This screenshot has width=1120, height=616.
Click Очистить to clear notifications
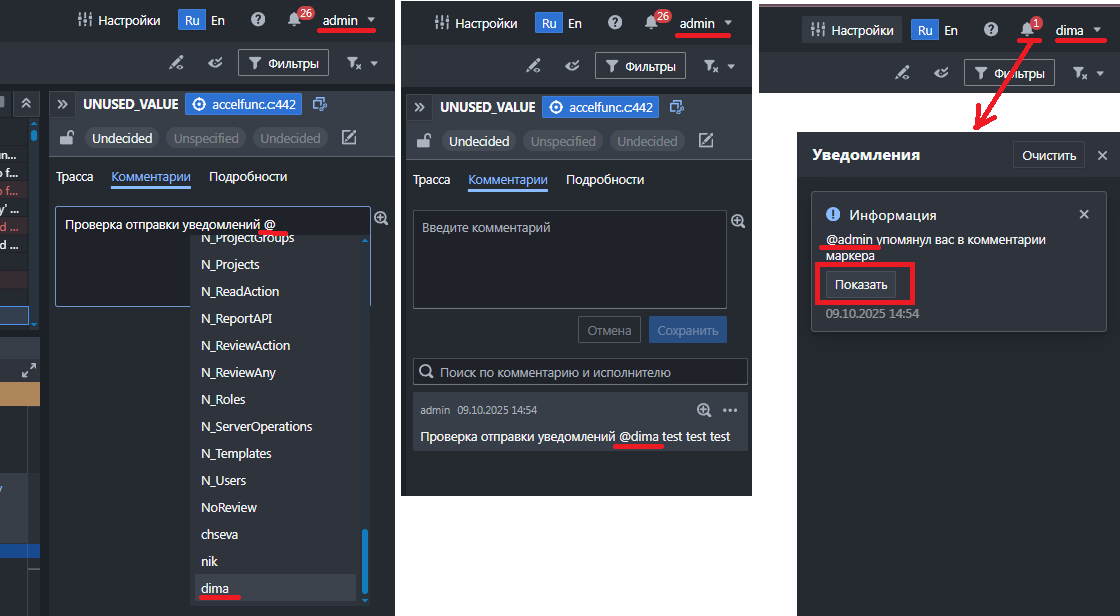[1049, 155]
